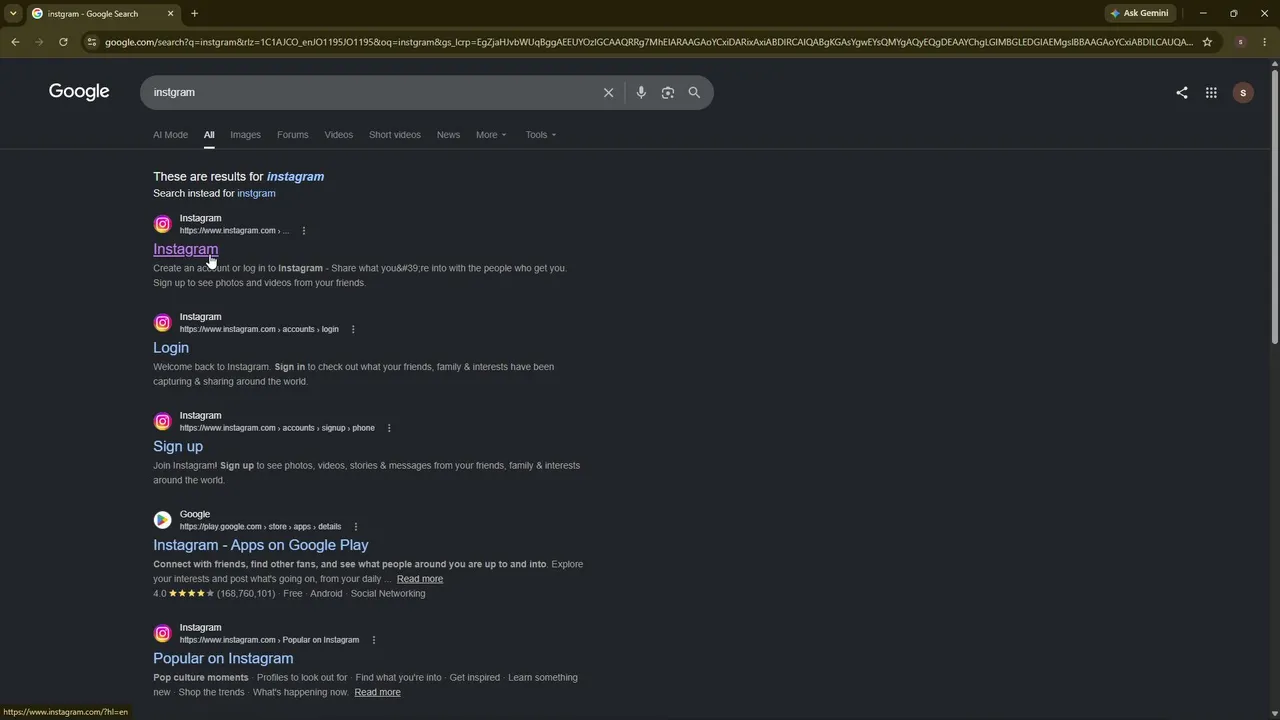Open the Google account avatar

1243,93
